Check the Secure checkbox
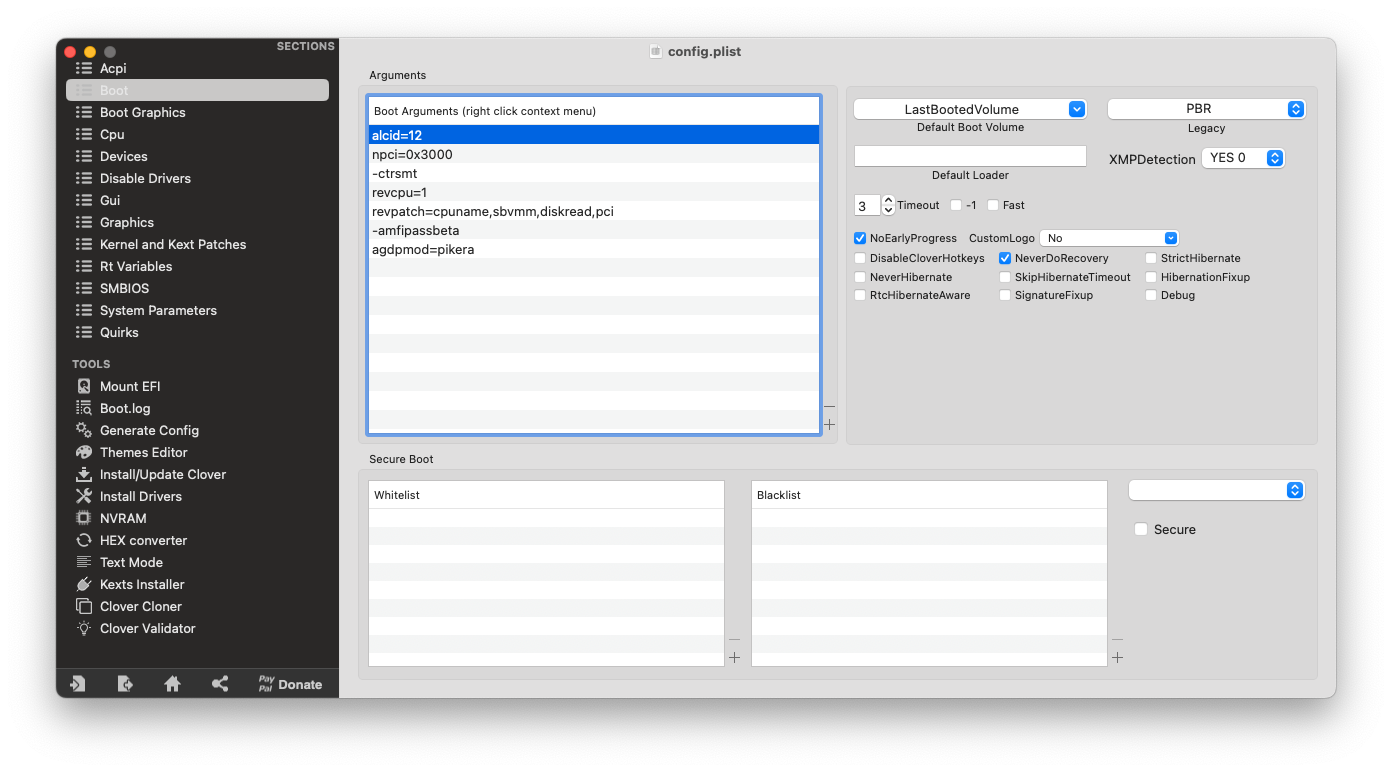Viewport: 1392px width, 772px height. point(1141,529)
